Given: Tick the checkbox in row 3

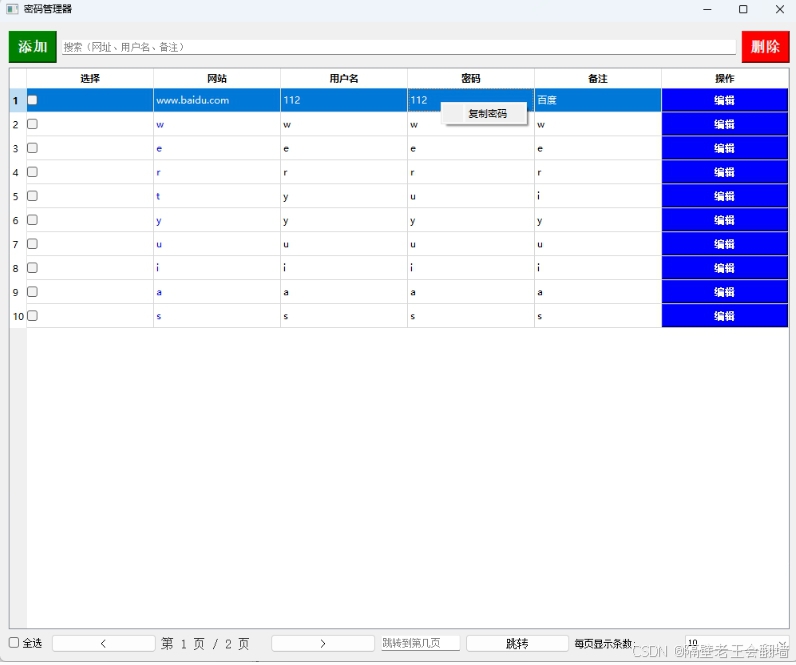Looking at the screenshot, I should pyautogui.click(x=32, y=148).
